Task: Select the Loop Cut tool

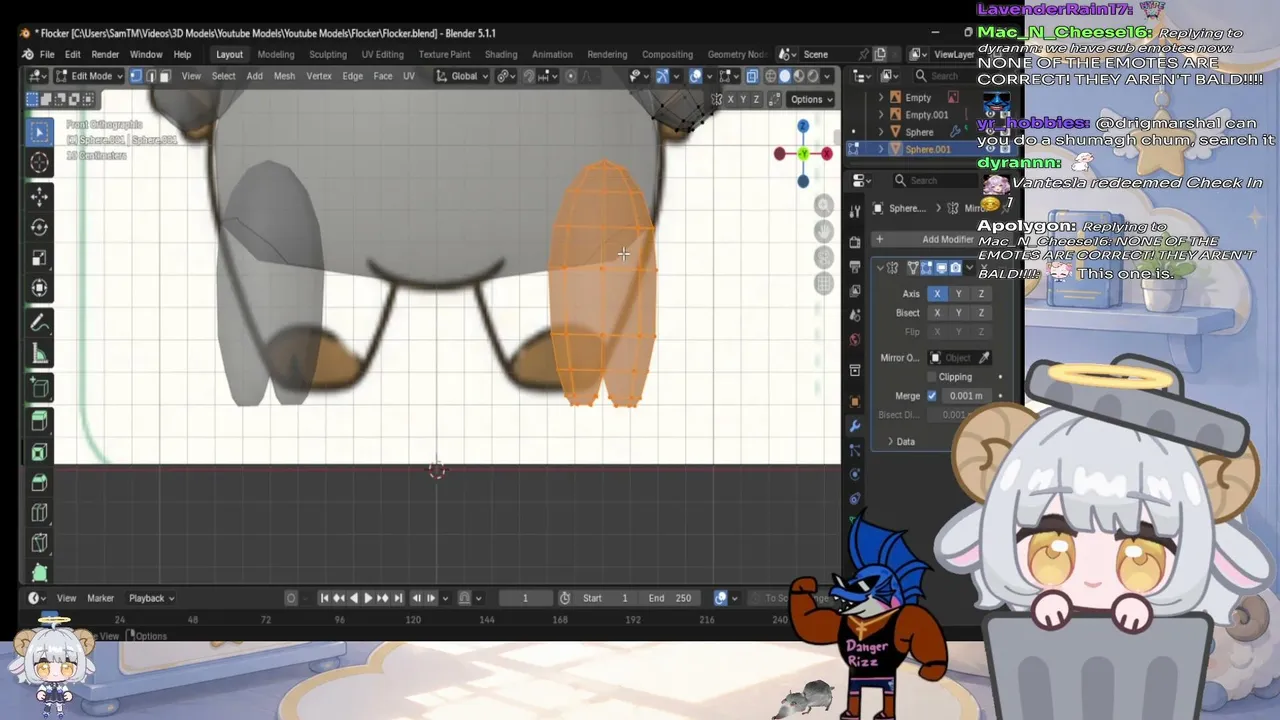Action: pyautogui.click(x=40, y=513)
